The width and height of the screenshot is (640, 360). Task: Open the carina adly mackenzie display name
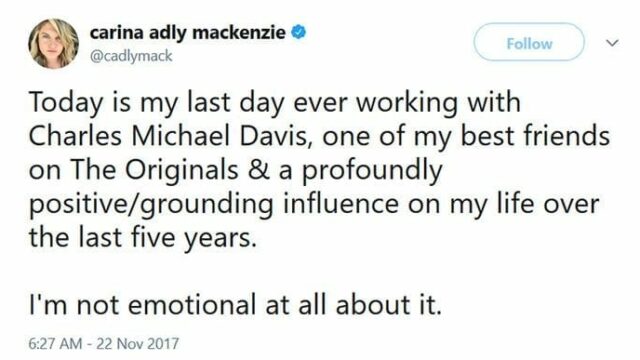pyautogui.click(x=187, y=33)
